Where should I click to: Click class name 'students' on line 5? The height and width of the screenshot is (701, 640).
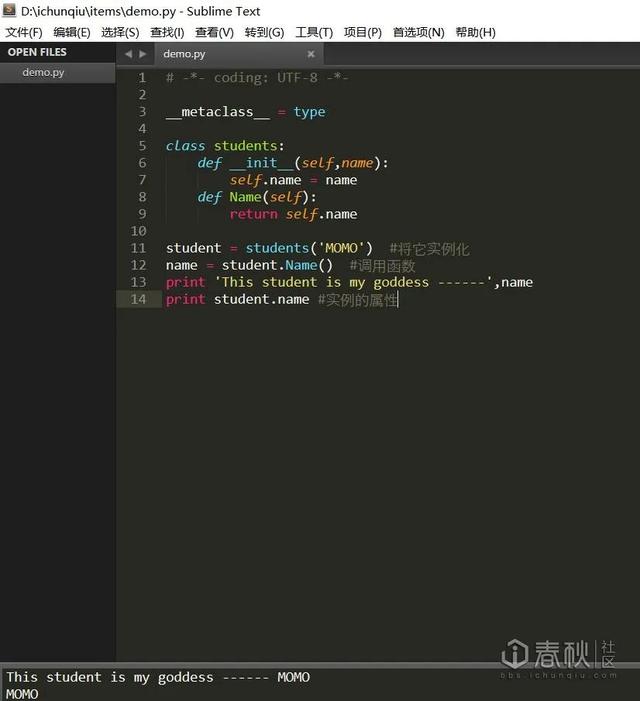point(245,146)
